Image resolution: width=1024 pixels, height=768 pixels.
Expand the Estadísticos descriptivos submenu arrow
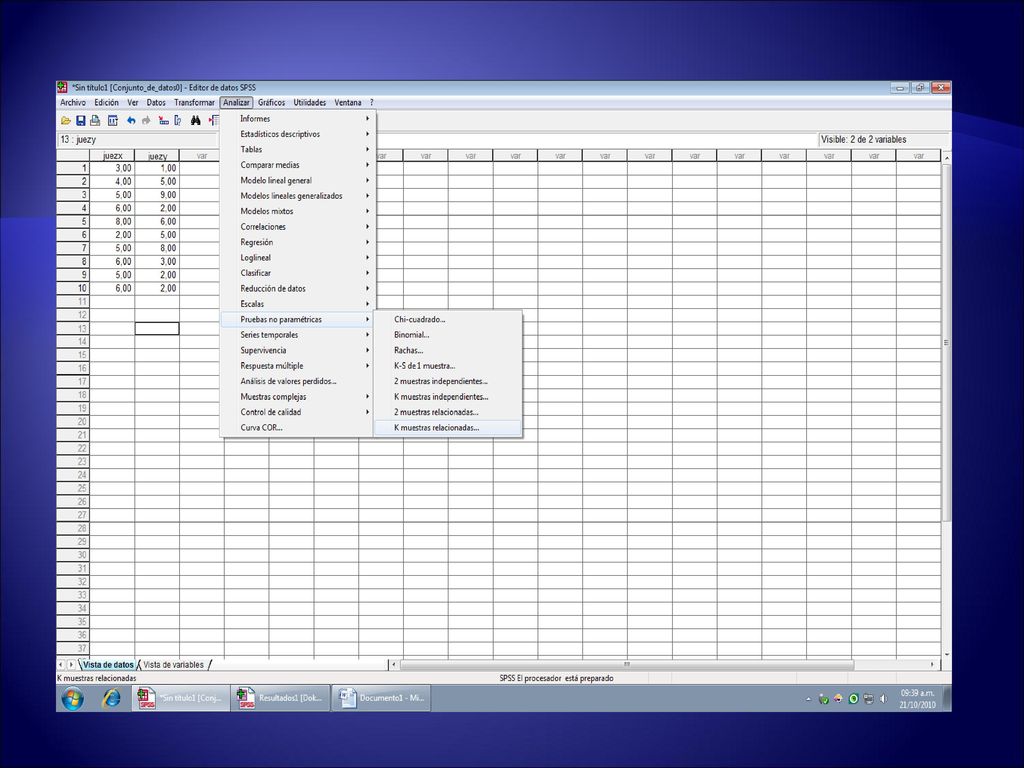coord(367,134)
